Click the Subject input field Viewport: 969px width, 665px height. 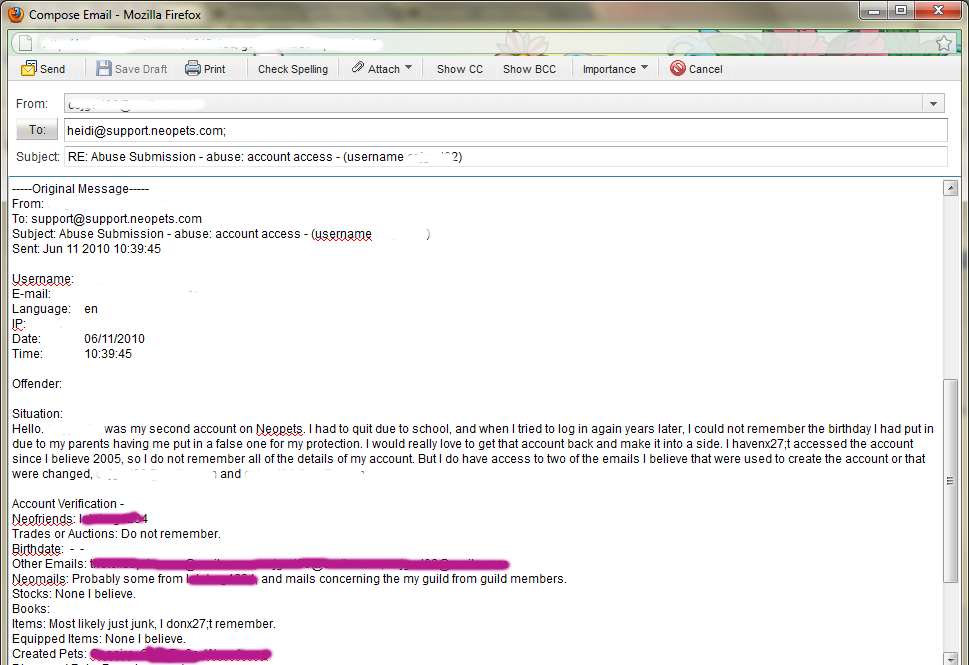(506, 157)
